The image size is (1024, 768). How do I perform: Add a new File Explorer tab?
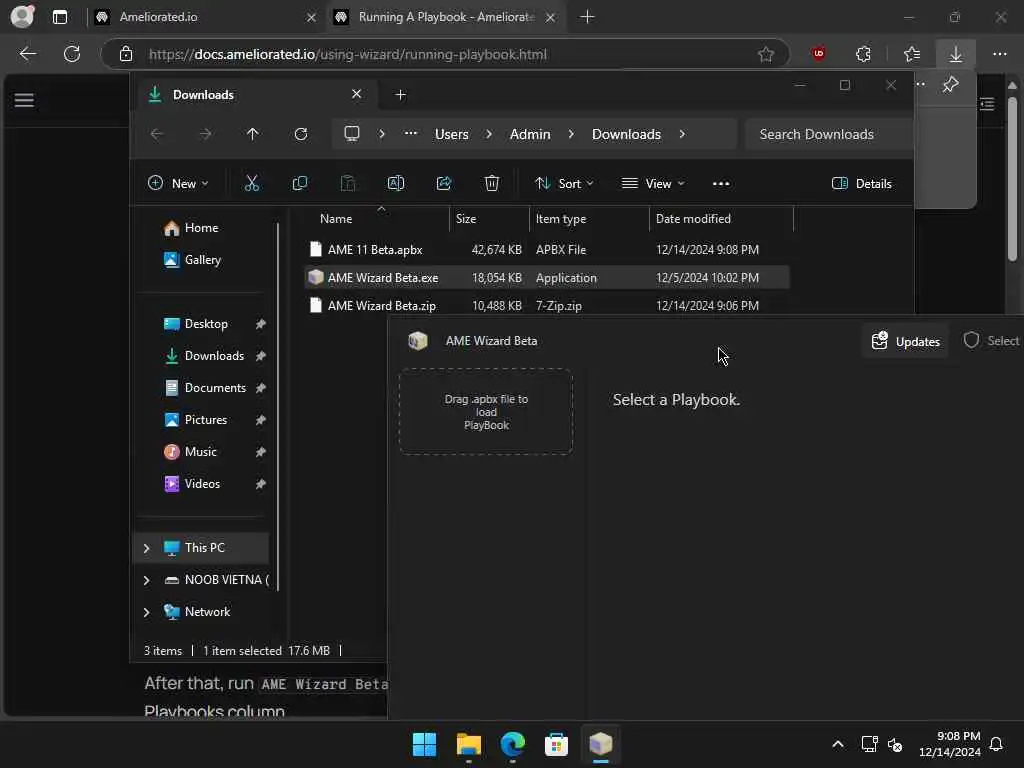400,95
